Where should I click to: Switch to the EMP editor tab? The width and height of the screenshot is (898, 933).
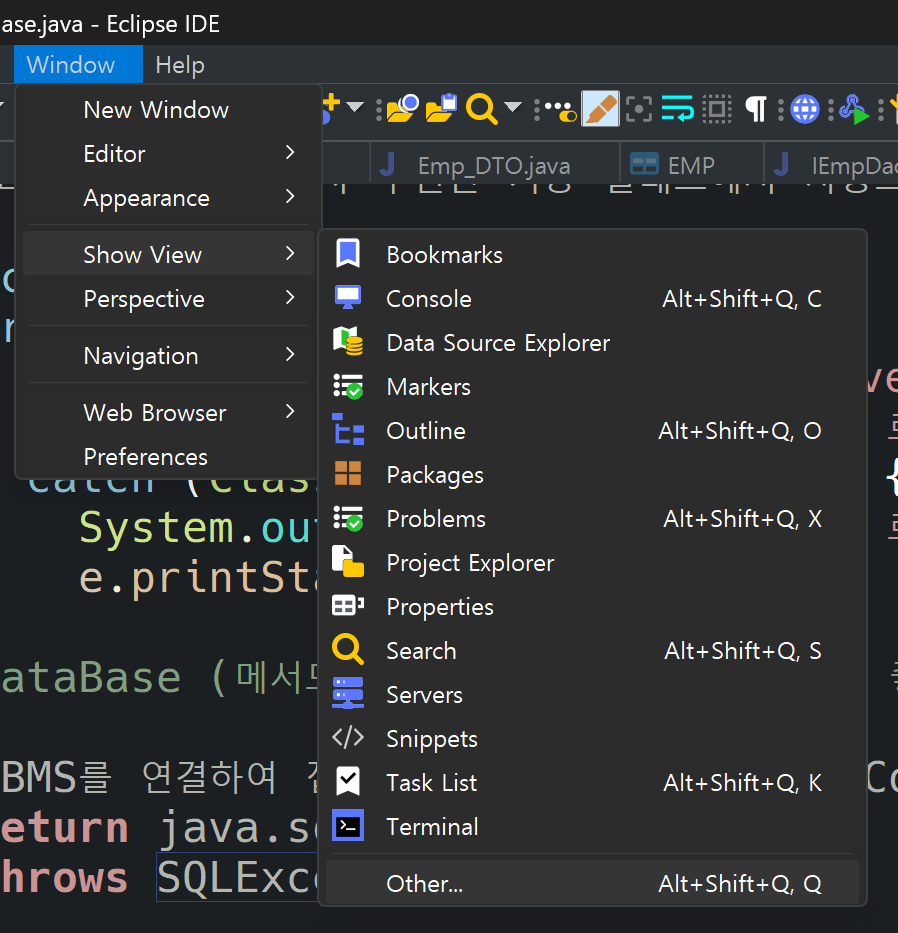pos(690,165)
